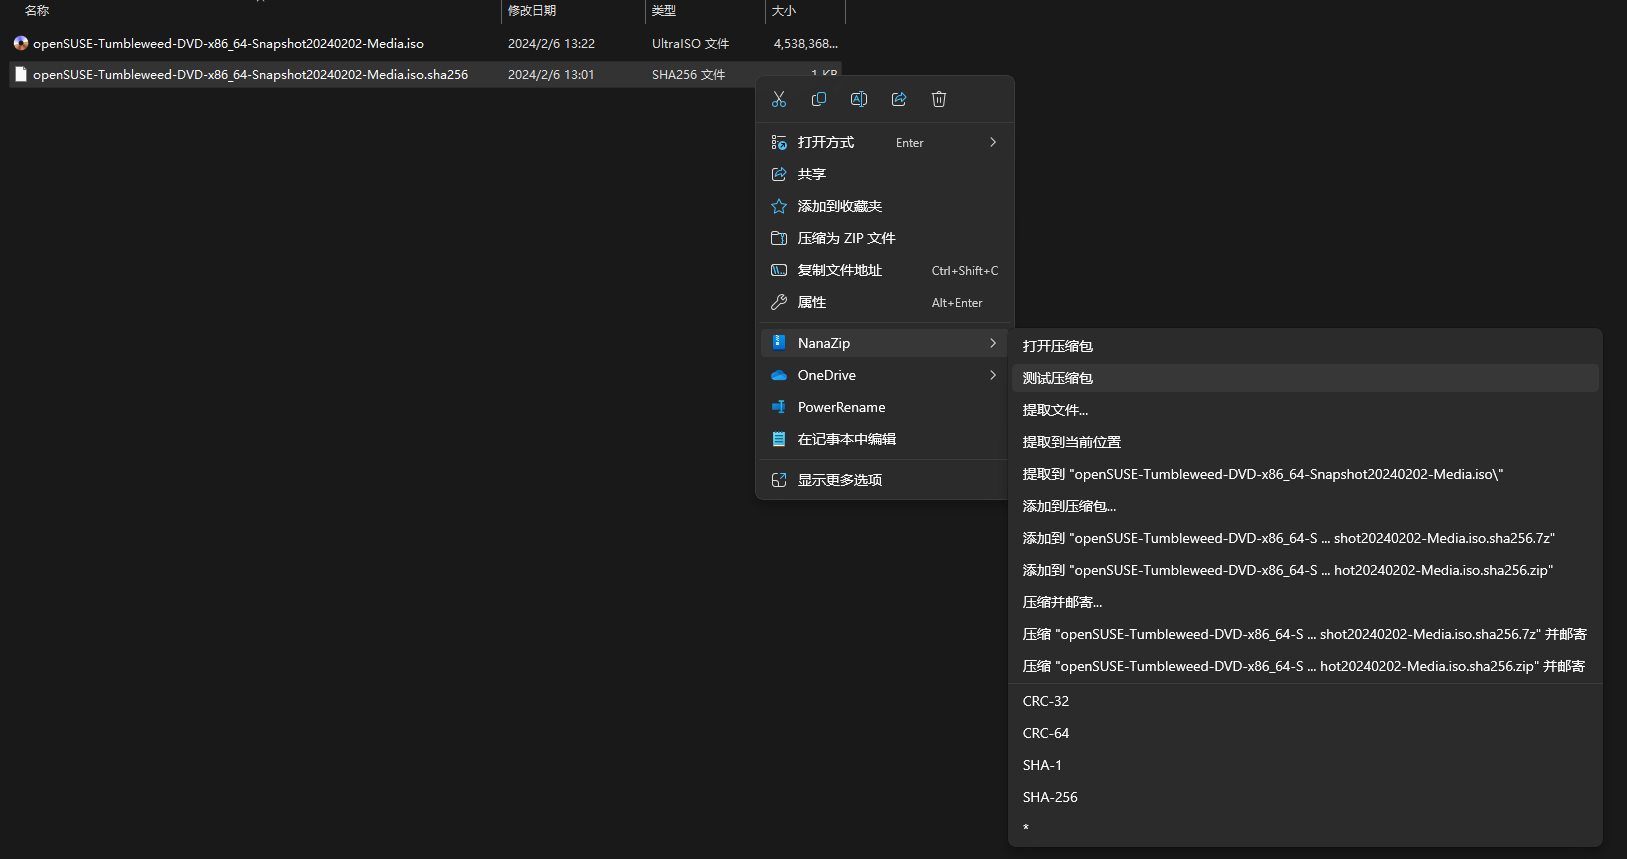Expand the NanaZip submenu chevron
This screenshot has width=1627, height=859.
[x=992, y=343]
